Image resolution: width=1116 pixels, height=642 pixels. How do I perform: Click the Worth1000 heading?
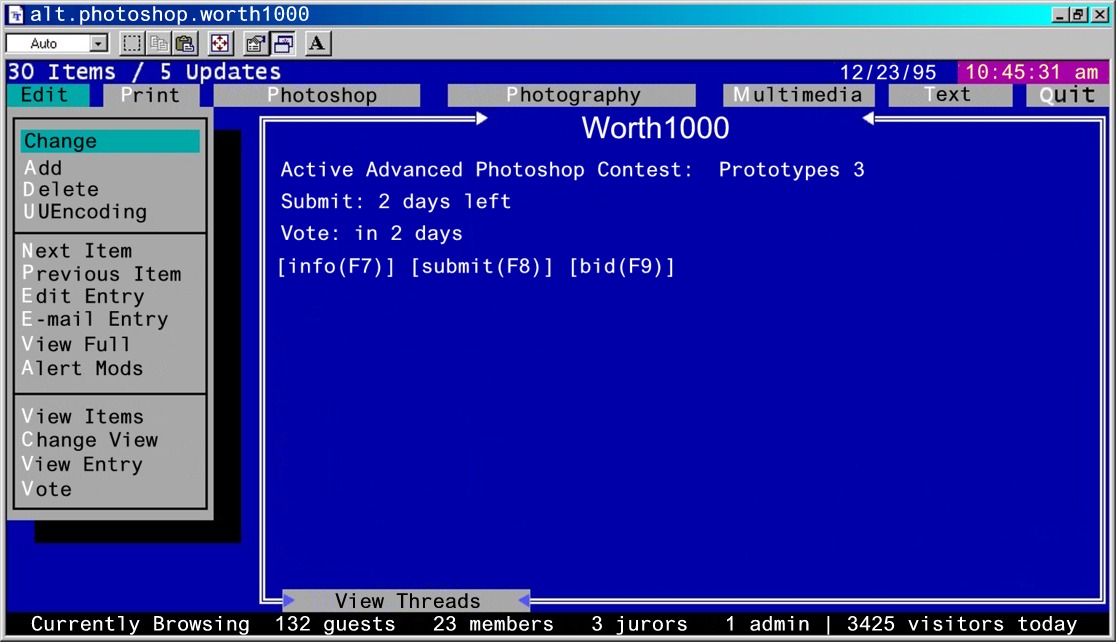point(656,128)
